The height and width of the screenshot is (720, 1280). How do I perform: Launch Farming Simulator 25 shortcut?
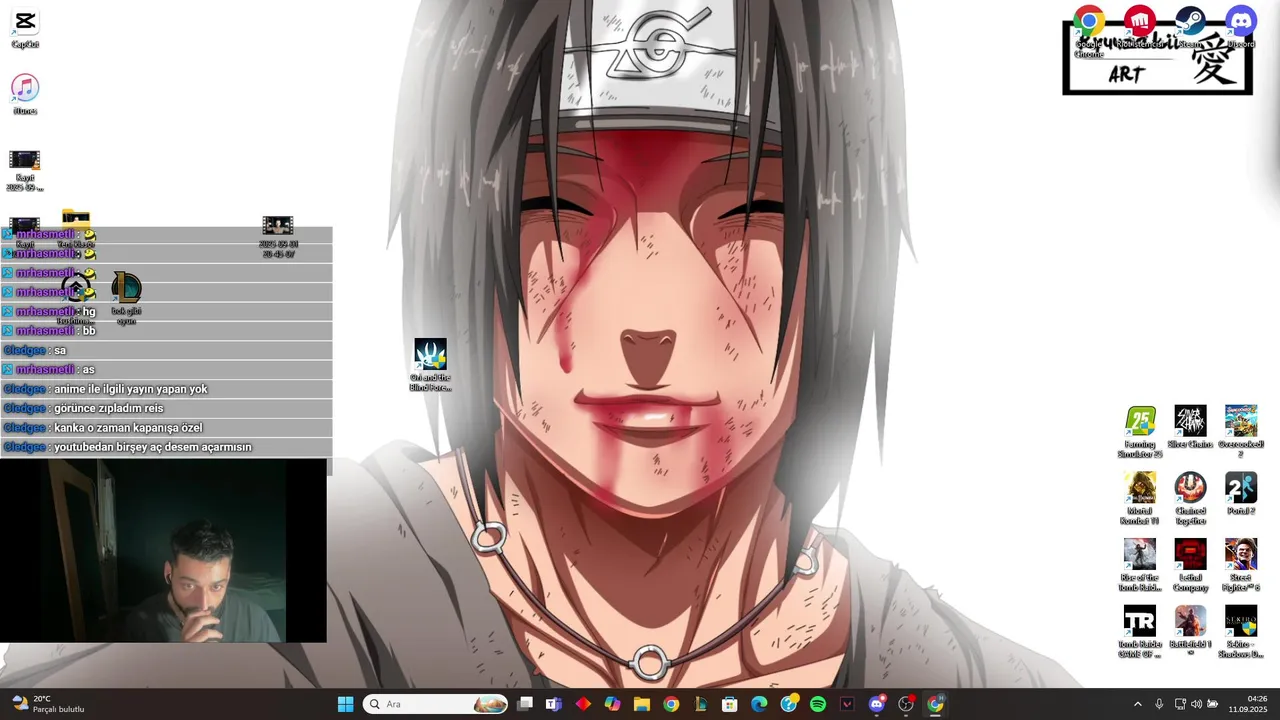tap(1140, 432)
